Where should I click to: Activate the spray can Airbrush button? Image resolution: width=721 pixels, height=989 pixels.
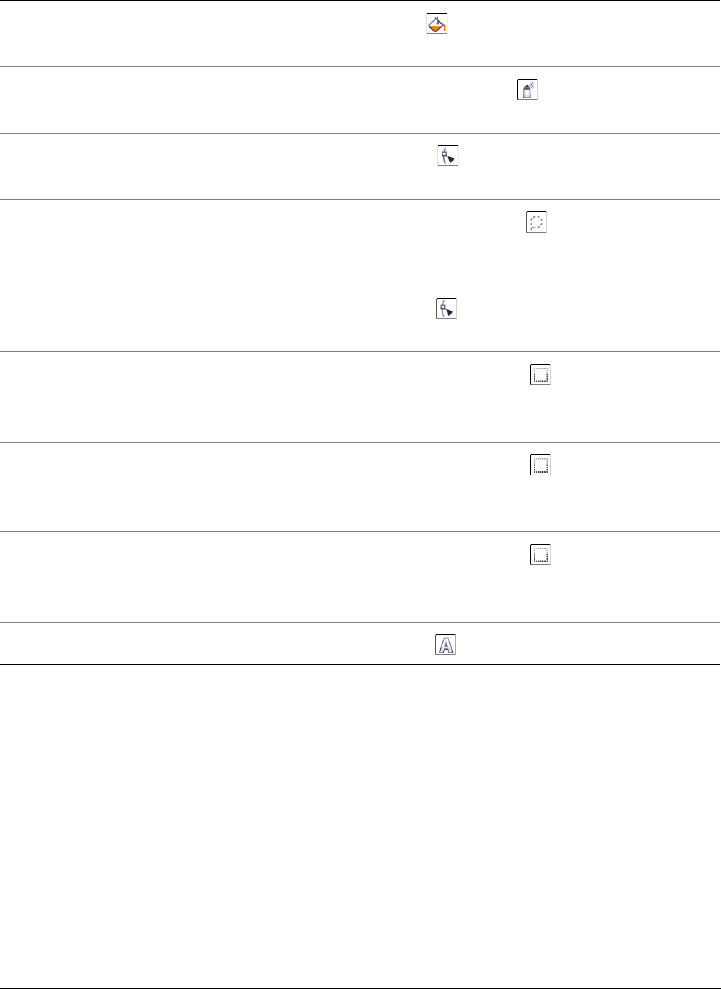click(527, 90)
